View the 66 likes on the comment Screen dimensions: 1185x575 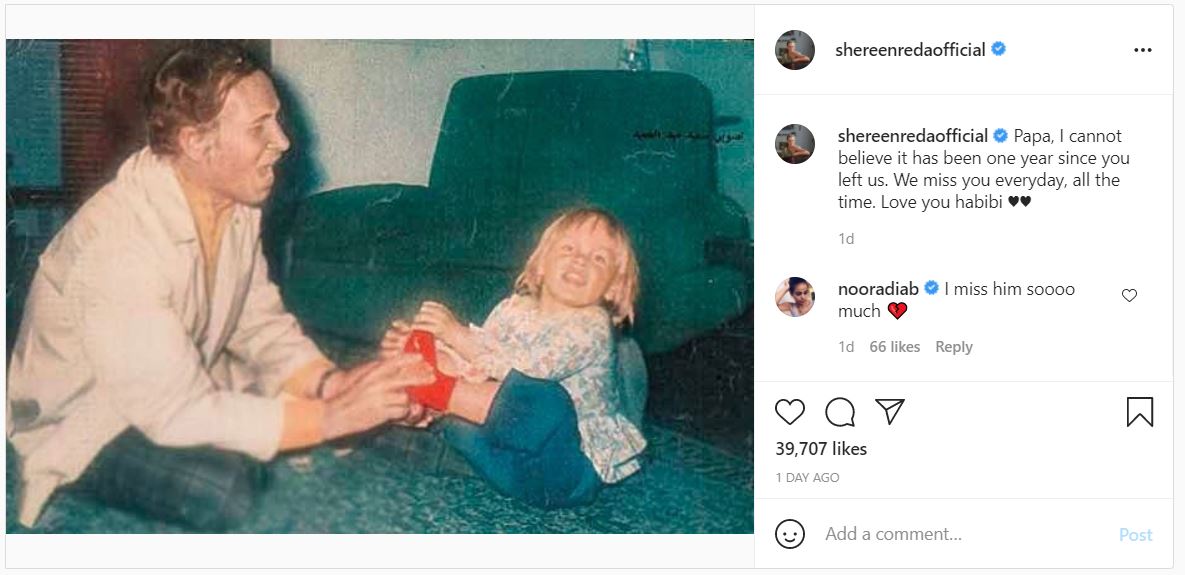pos(895,347)
